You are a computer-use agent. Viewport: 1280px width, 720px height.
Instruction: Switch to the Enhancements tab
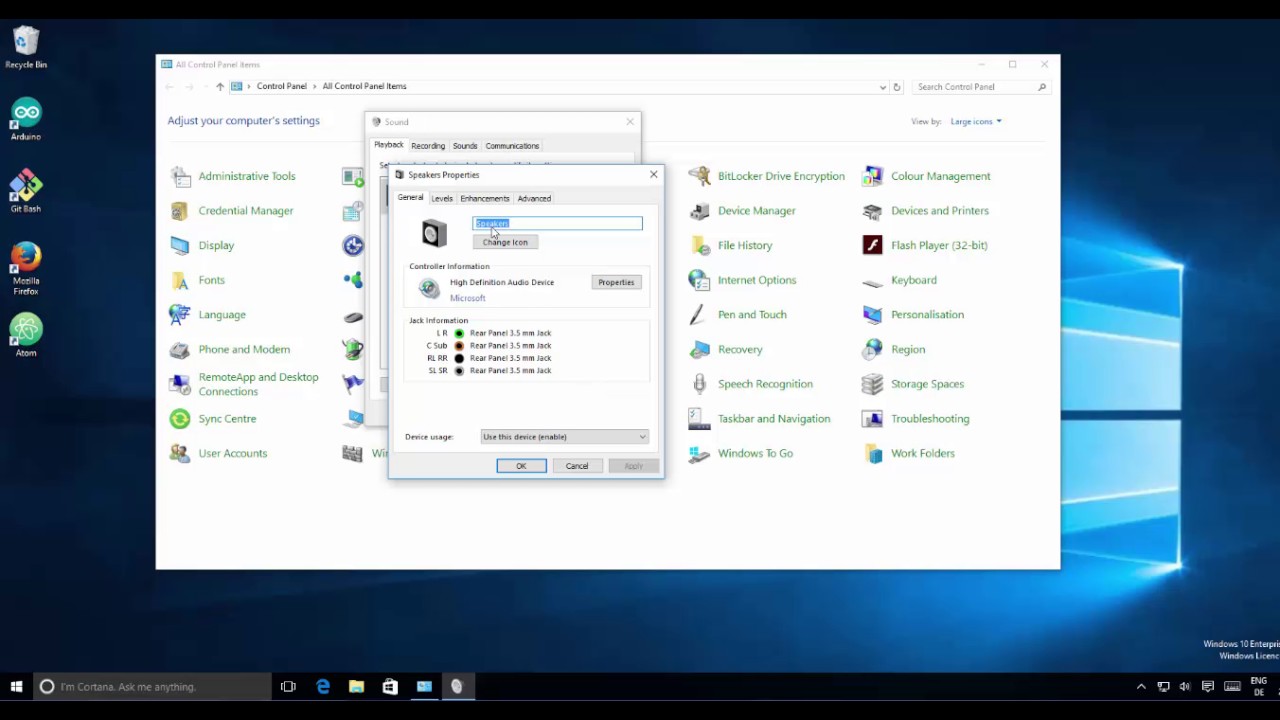click(x=484, y=198)
